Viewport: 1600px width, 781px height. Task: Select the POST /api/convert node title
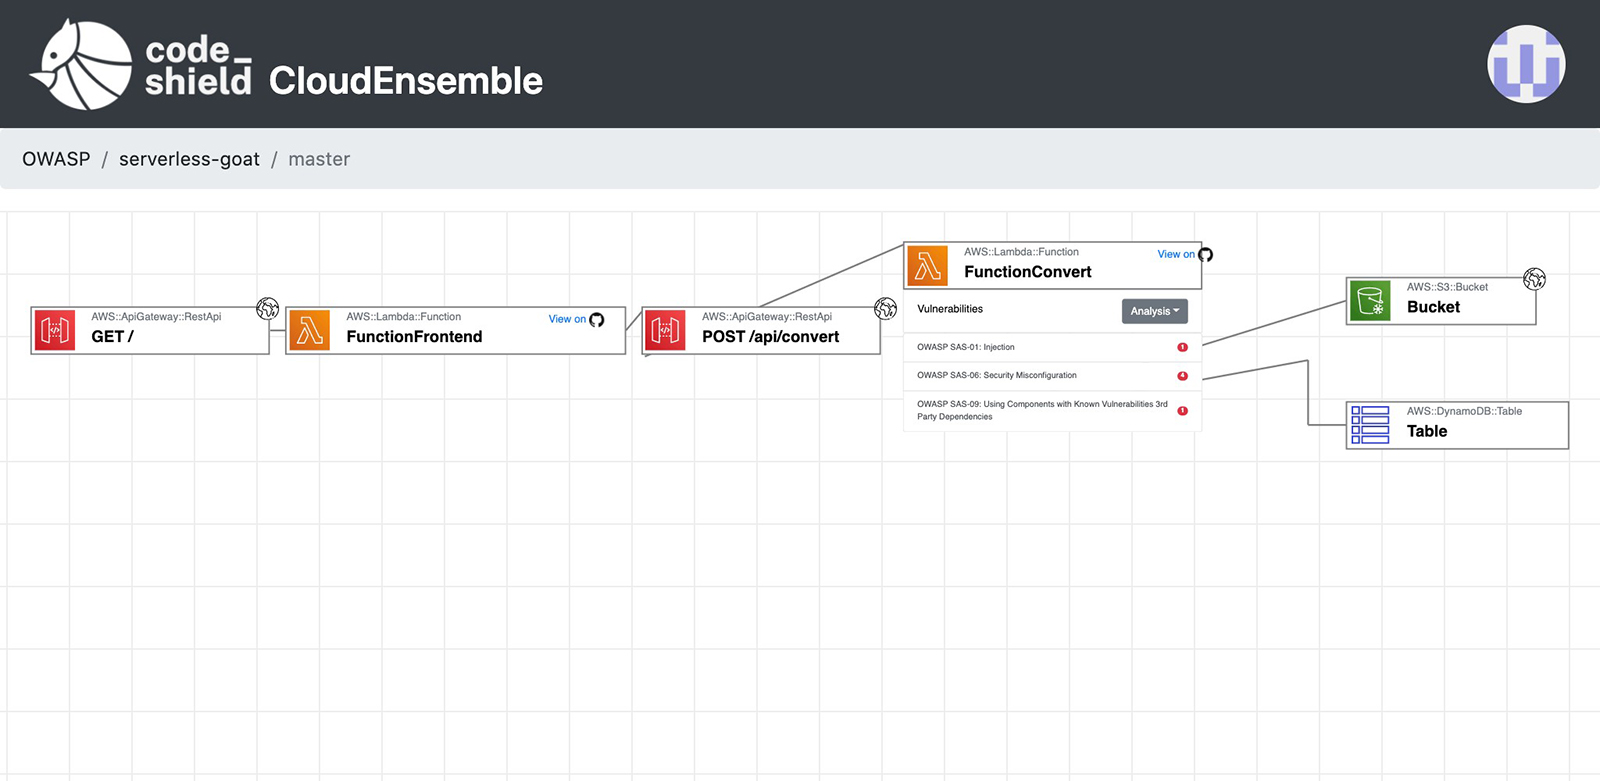[x=770, y=337]
